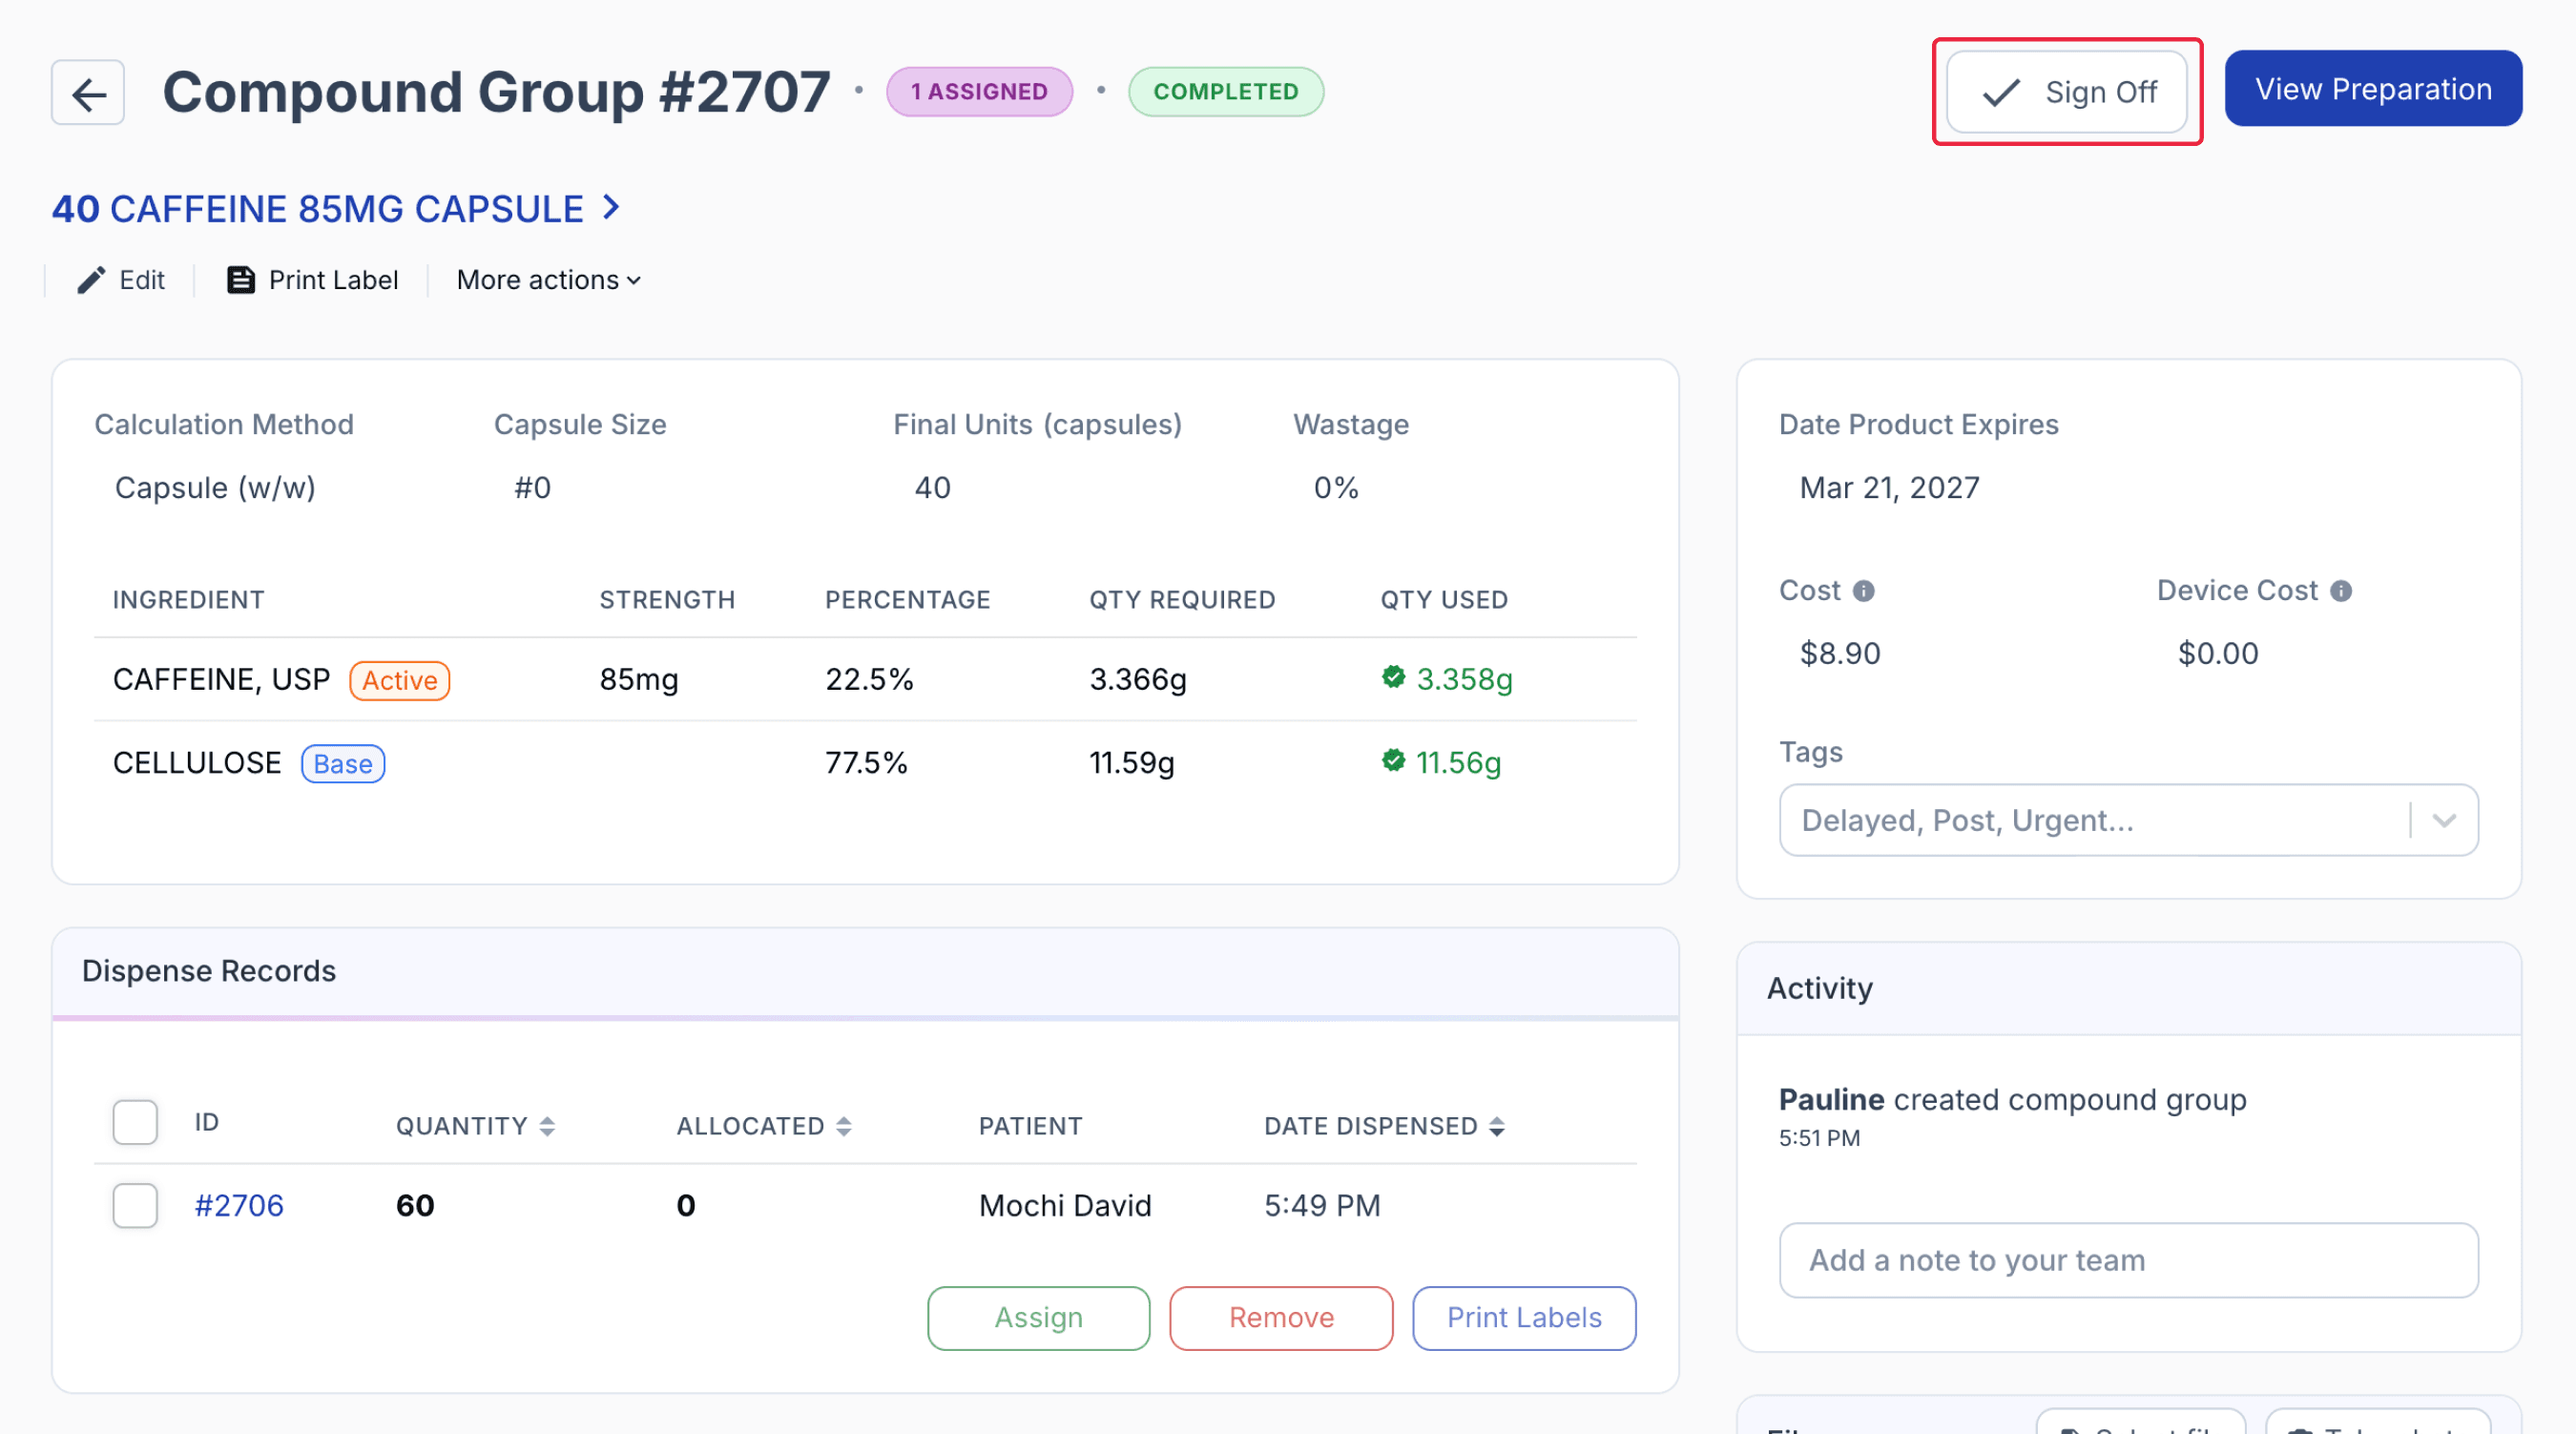2576x1434 pixels.
Task: Tick the select-all checkbox beside ID header
Action: pyautogui.click(x=135, y=1122)
